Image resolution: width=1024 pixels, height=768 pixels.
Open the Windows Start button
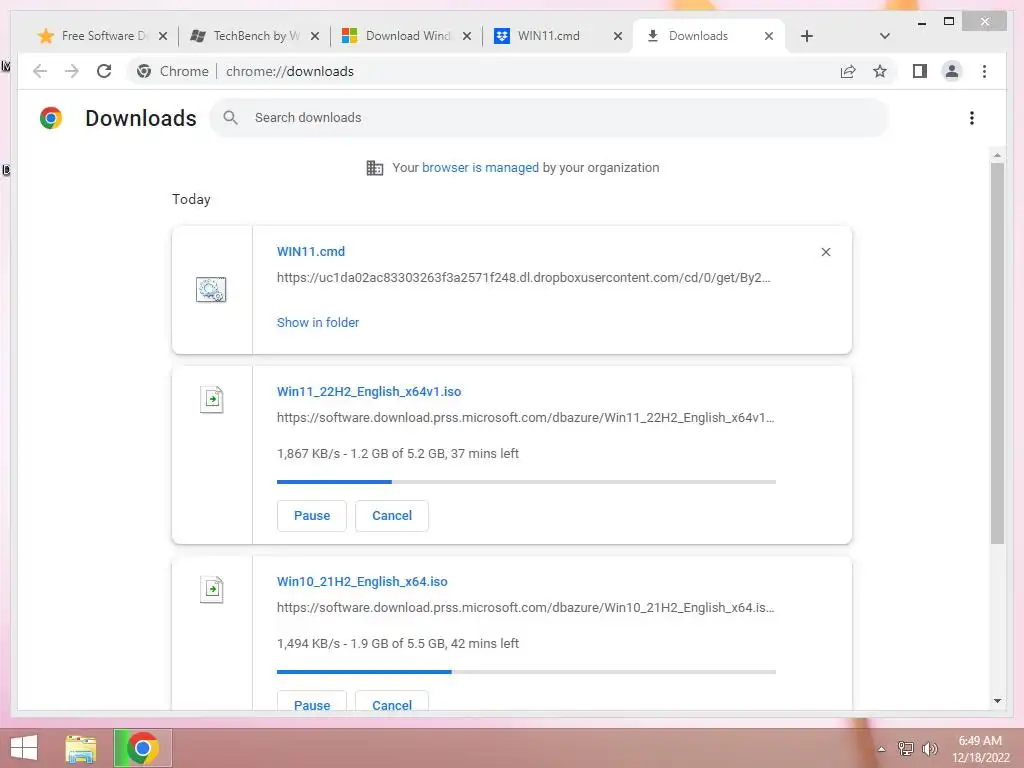[x=24, y=748]
